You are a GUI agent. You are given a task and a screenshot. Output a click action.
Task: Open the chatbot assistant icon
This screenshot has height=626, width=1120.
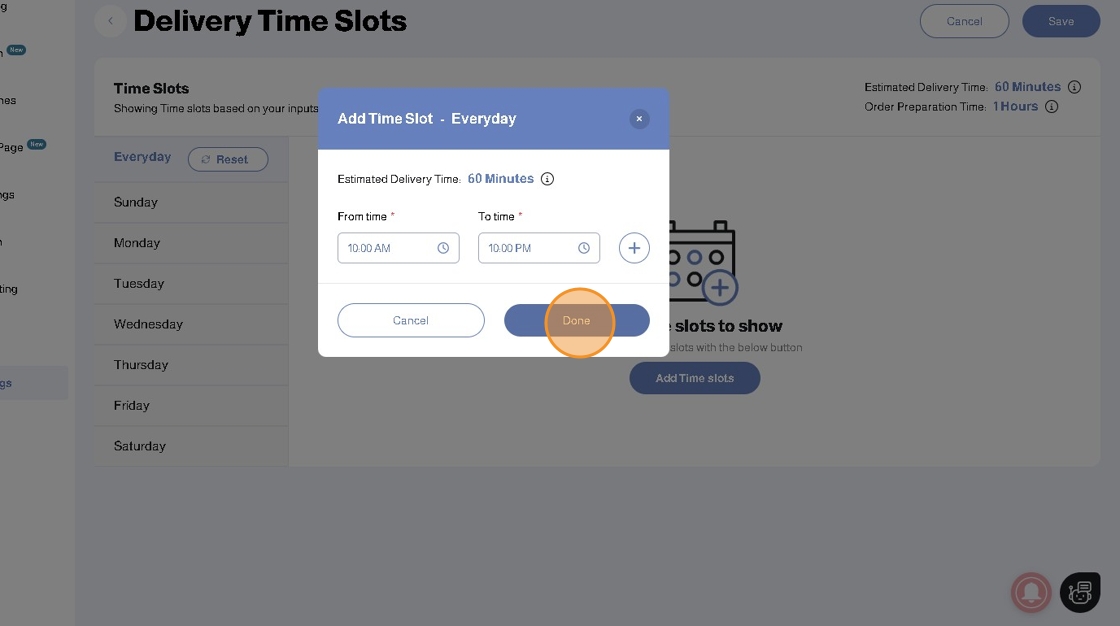click(x=1080, y=592)
